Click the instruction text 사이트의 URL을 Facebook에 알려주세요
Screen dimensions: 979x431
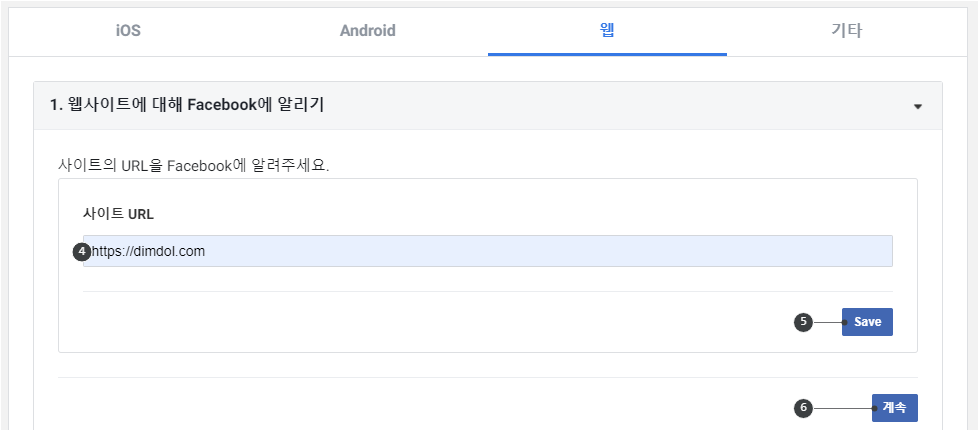(193, 166)
